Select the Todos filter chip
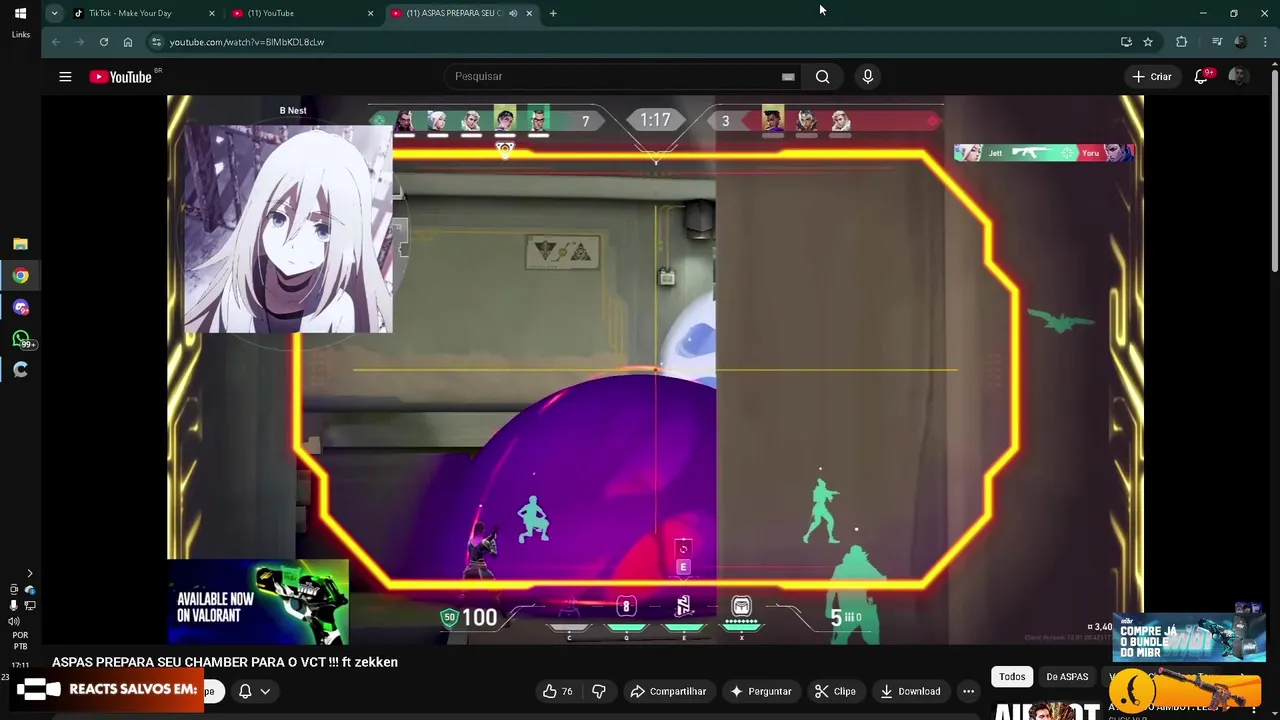This screenshot has width=1280, height=720. coord(1012,677)
